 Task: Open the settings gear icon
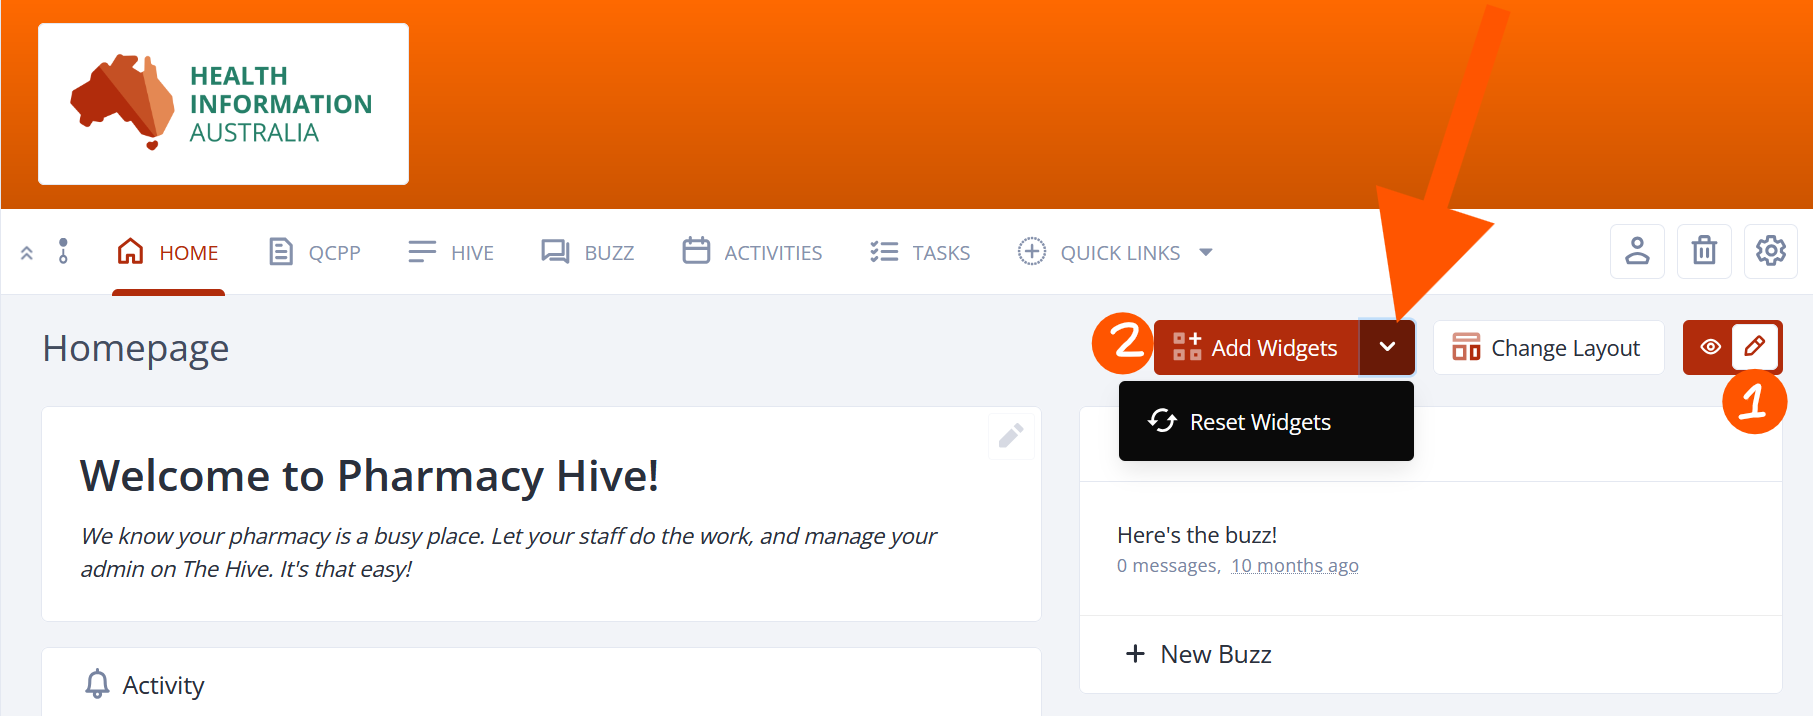tap(1771, 251)
